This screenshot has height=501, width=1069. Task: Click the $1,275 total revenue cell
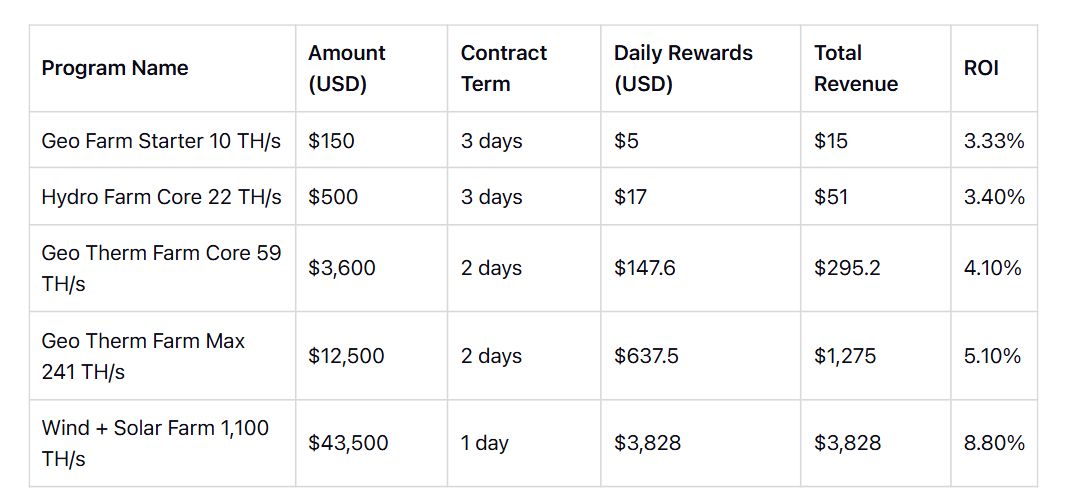pyautogui.click(x=845, y=356)
